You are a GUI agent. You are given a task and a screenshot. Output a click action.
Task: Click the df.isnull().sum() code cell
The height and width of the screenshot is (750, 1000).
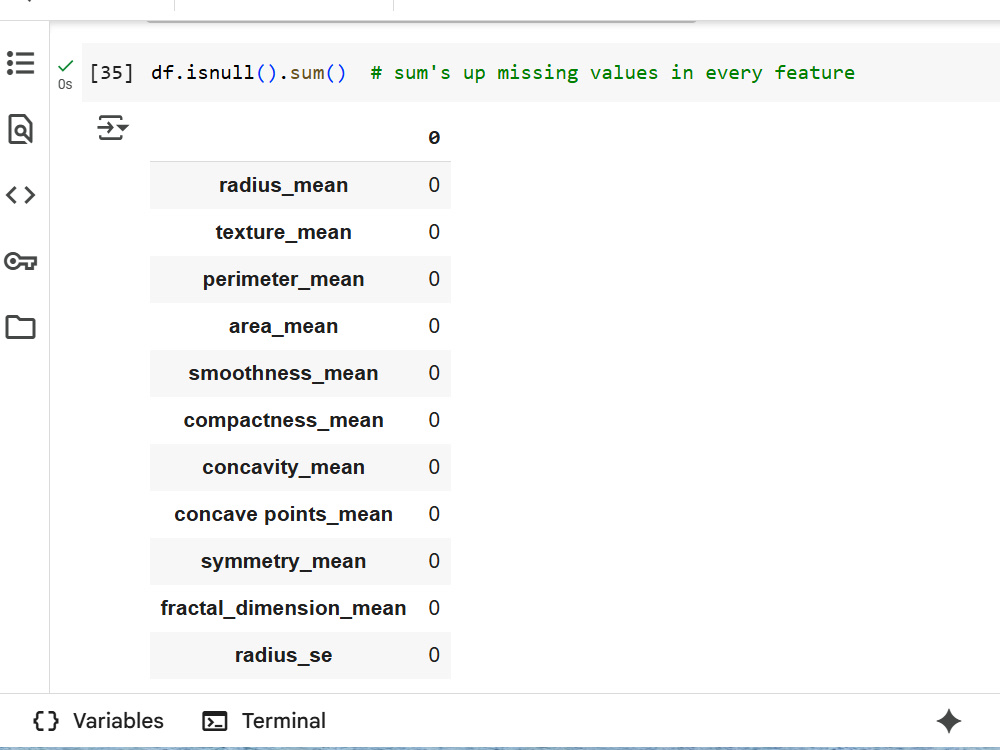click(x=541, y=73)
